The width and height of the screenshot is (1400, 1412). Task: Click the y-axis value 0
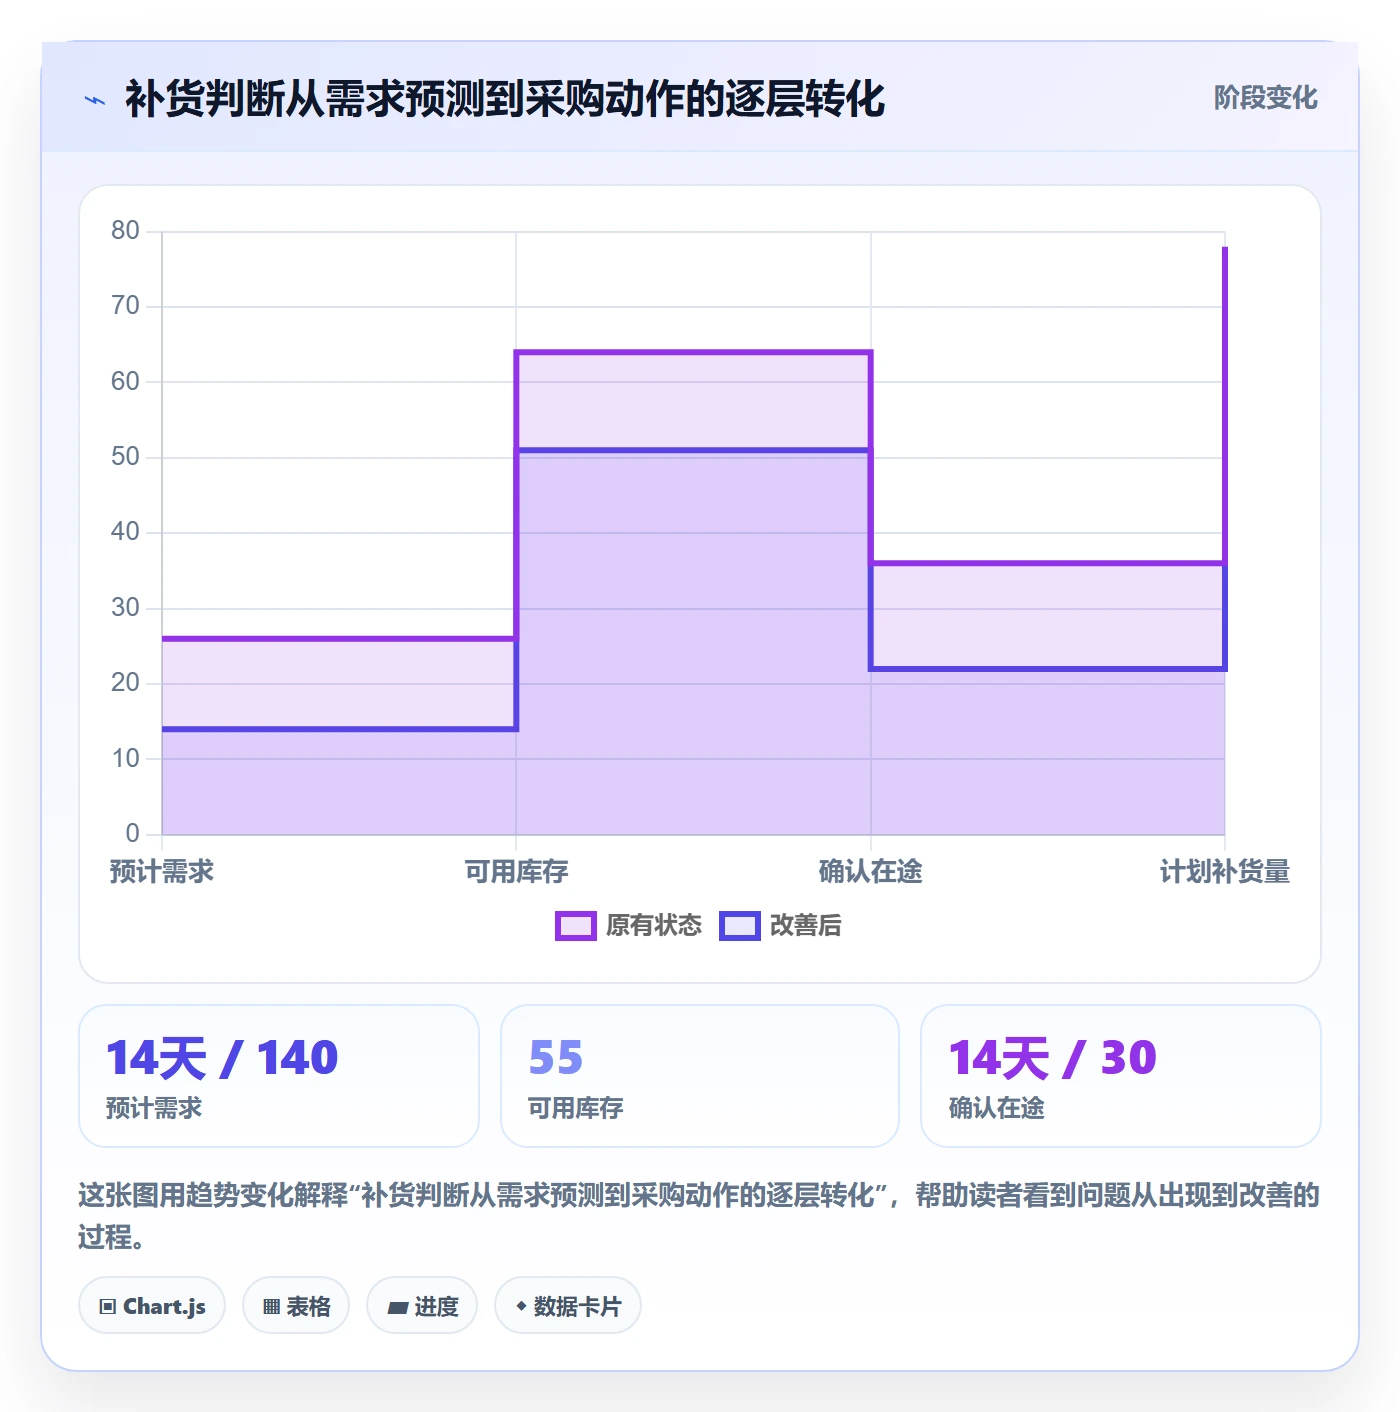(132, 833)
